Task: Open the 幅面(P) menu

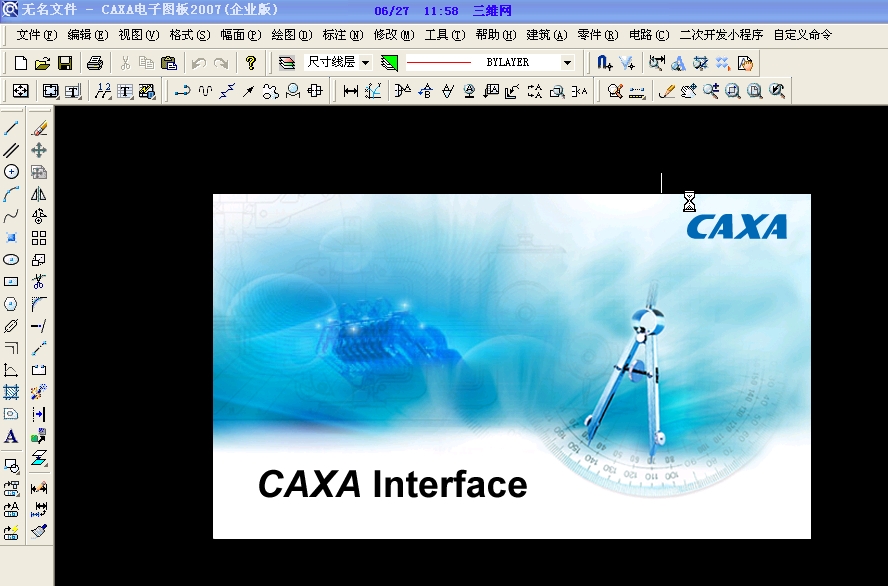Action: [x=241, y=35]
